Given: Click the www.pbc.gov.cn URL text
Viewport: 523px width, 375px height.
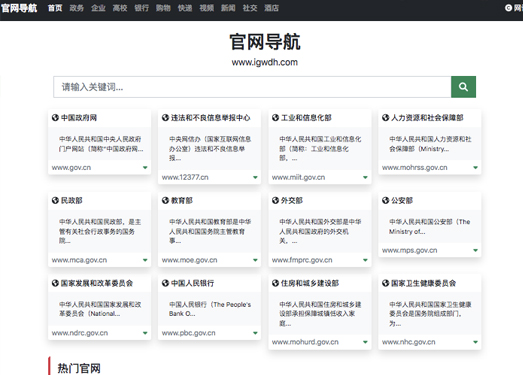Looking at the screenshot, I should coord(188,333).
